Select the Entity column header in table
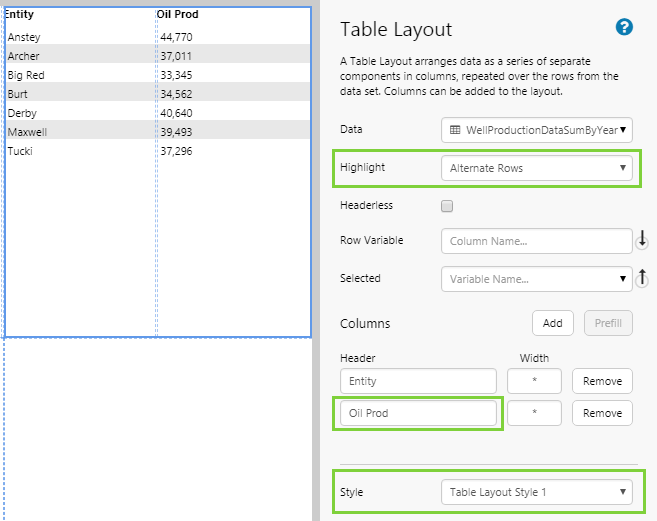The height and width of the screenshot is (521, 657). tap(20, 15)
